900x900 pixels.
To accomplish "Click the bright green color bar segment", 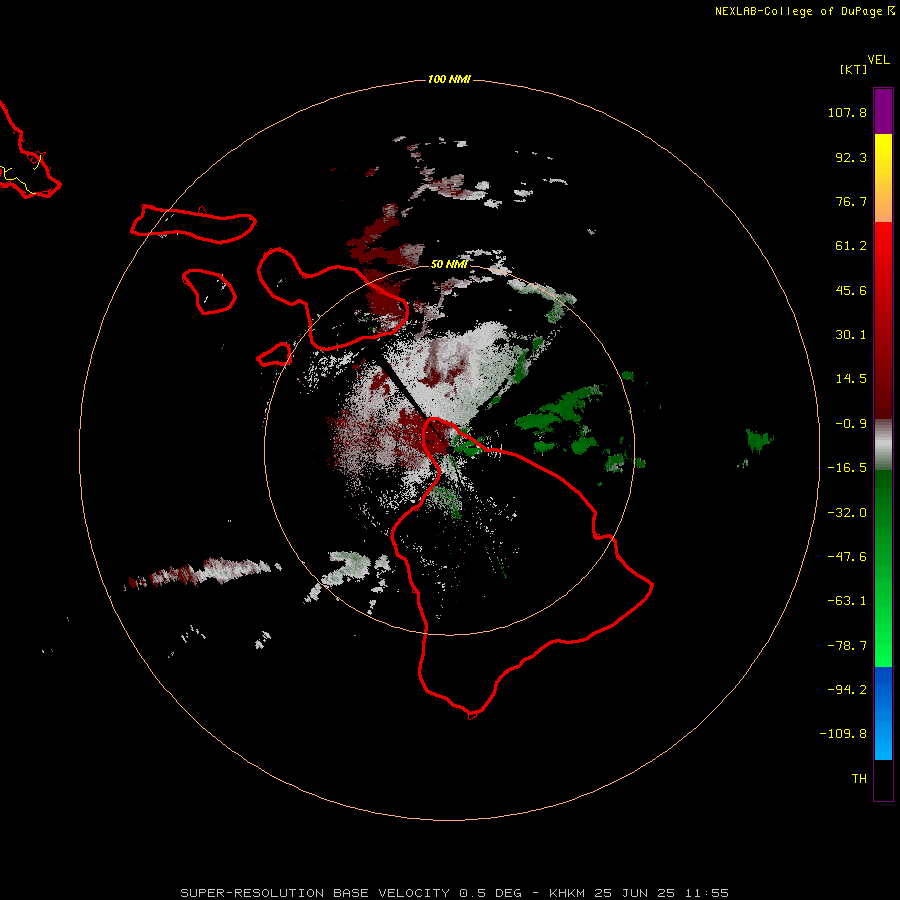I will point(883,568).
